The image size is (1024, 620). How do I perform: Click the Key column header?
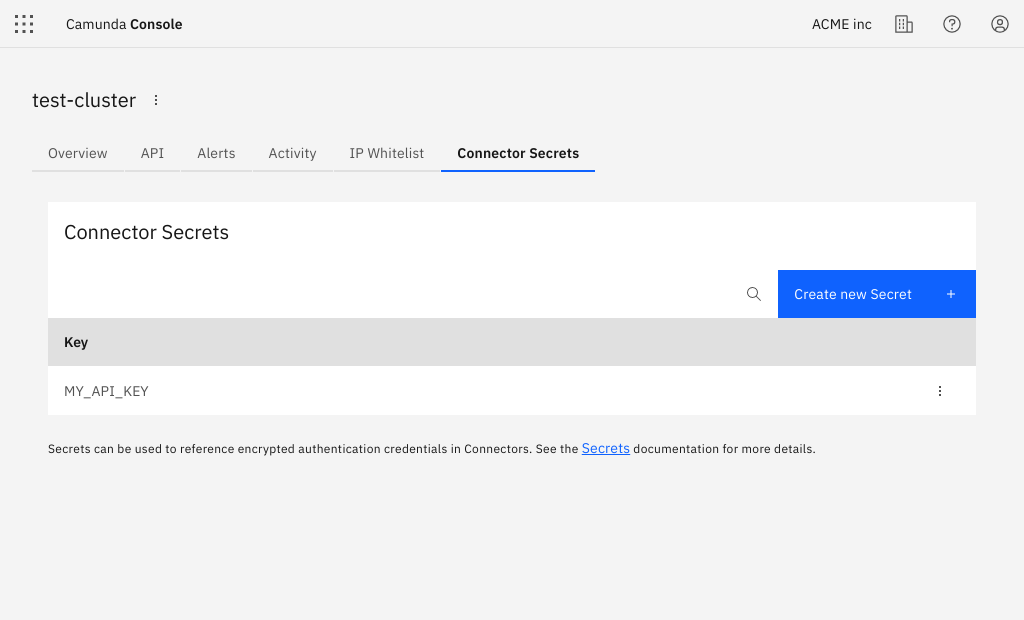coord(76,342)
